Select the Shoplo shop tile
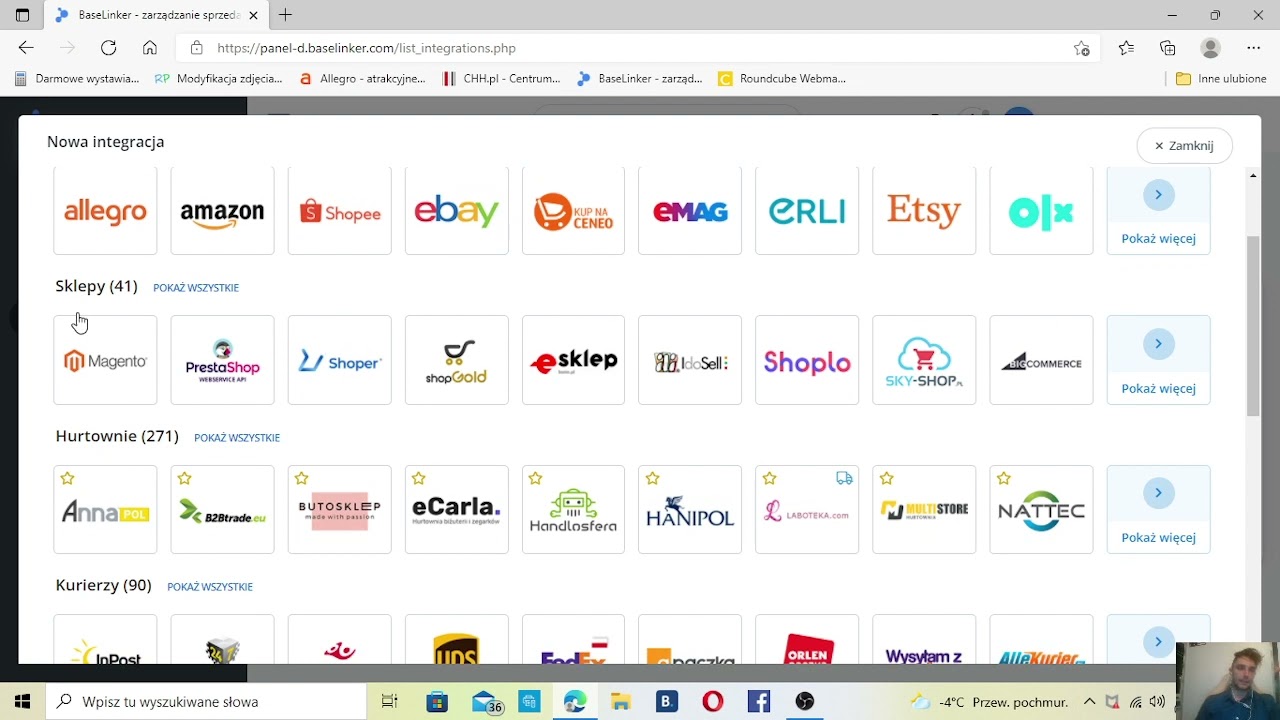The height and width of the screenshot is (720, 1280). pyautogui.click(x=807, y=360)
